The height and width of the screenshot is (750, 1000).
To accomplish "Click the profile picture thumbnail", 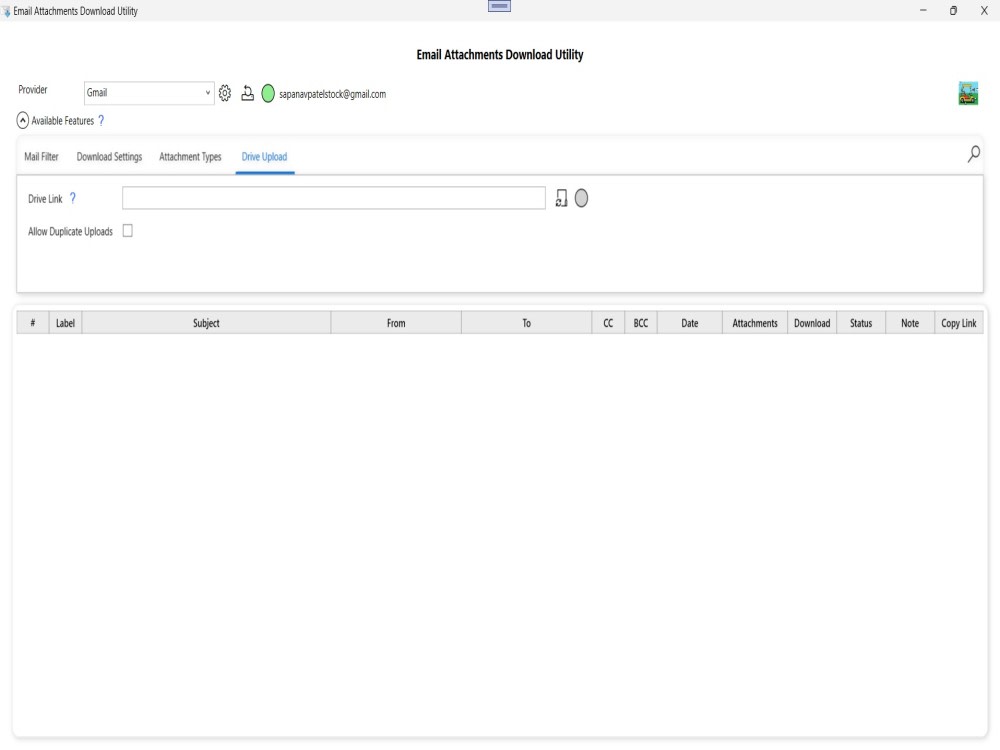I will pyautogui.click(x=968, y=93).
